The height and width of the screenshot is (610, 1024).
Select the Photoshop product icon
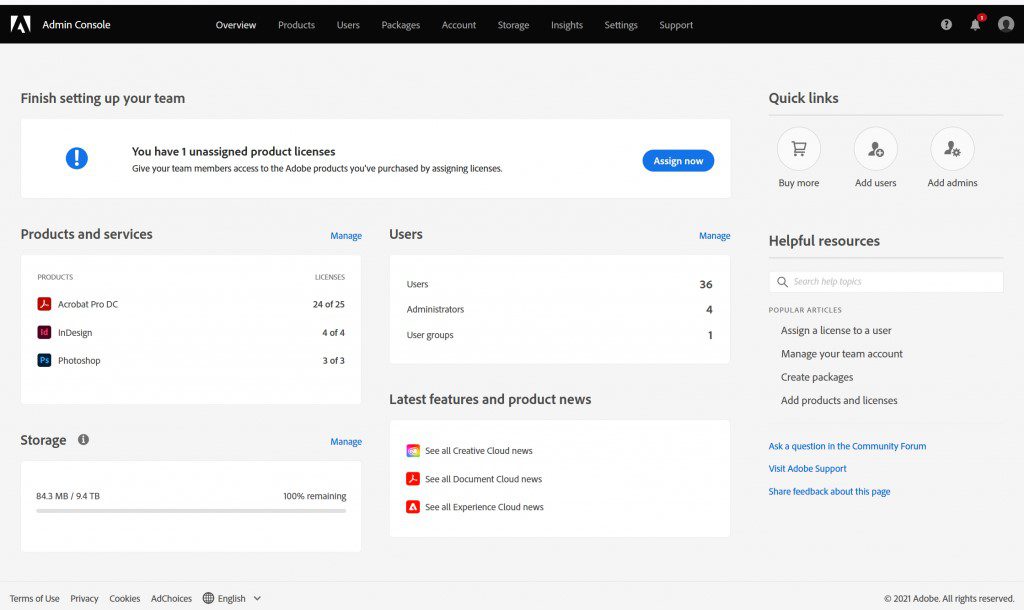[x=44, y=360]
